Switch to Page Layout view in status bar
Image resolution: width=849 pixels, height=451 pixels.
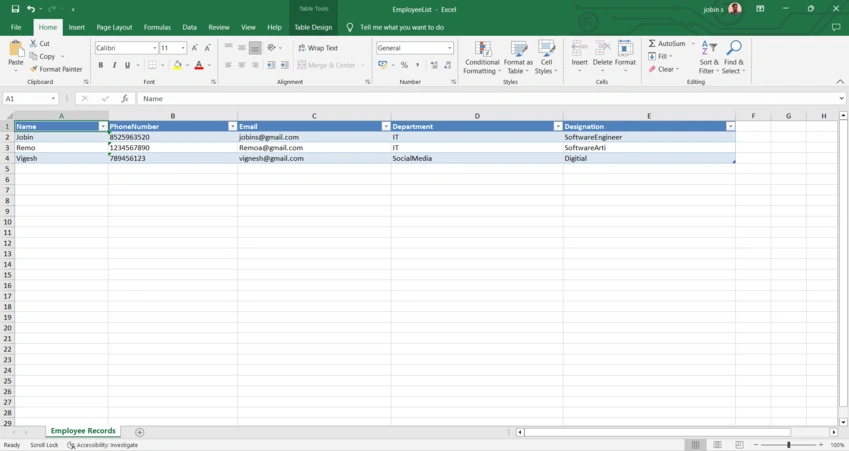click(717, 445)
